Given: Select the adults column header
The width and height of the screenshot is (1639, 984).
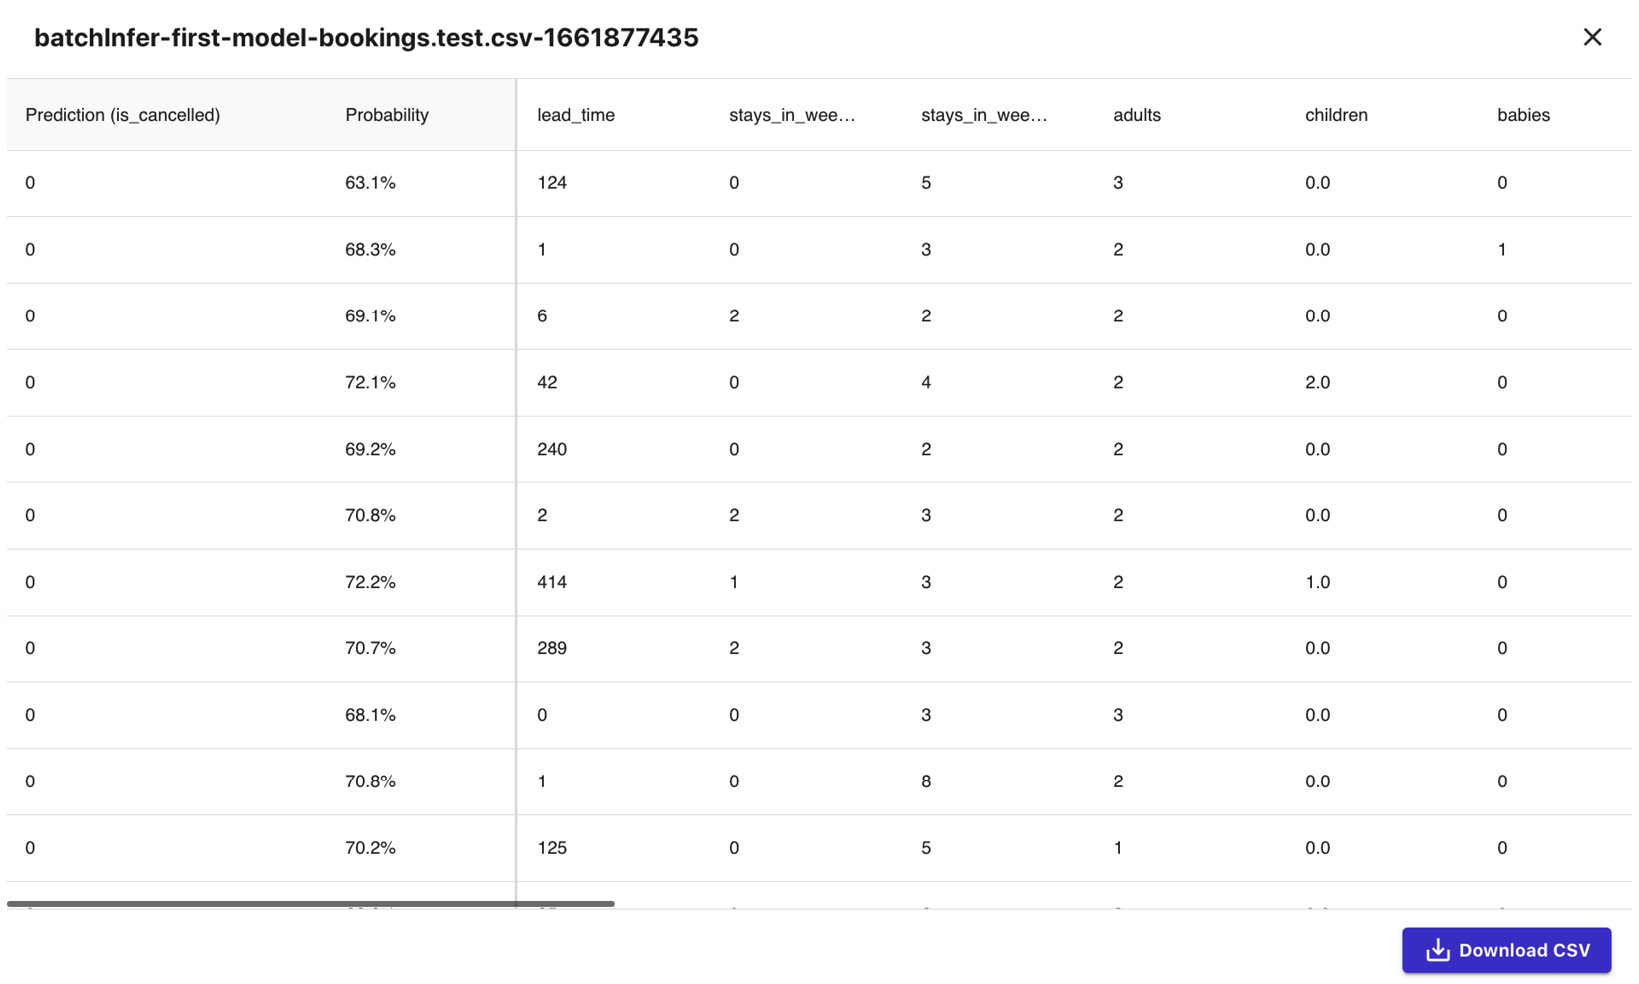Looking at the screenshot, I should 1137,115.
